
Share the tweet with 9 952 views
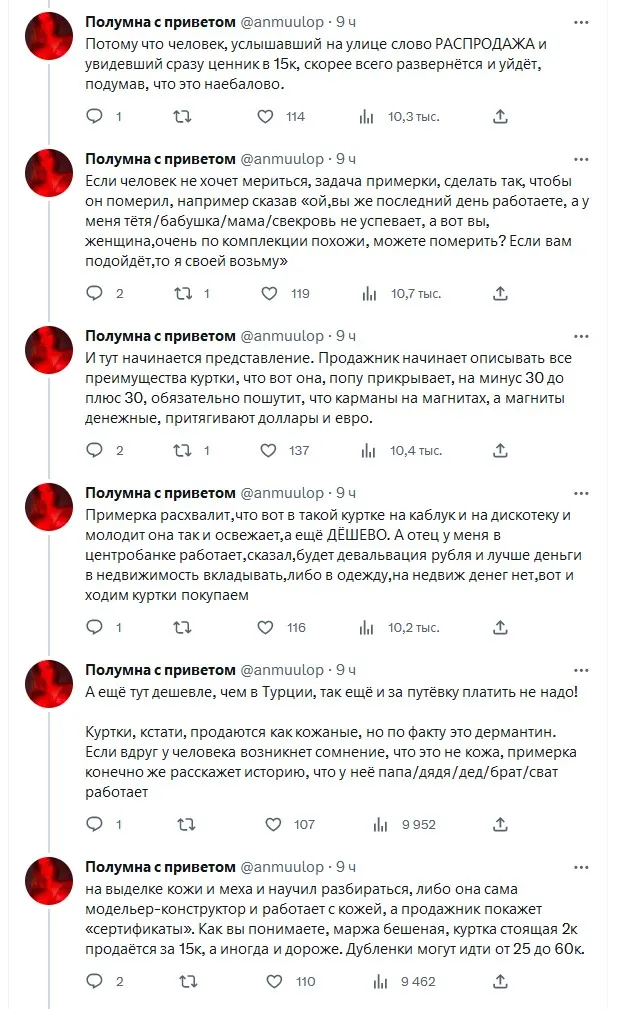tap(500, 825)
